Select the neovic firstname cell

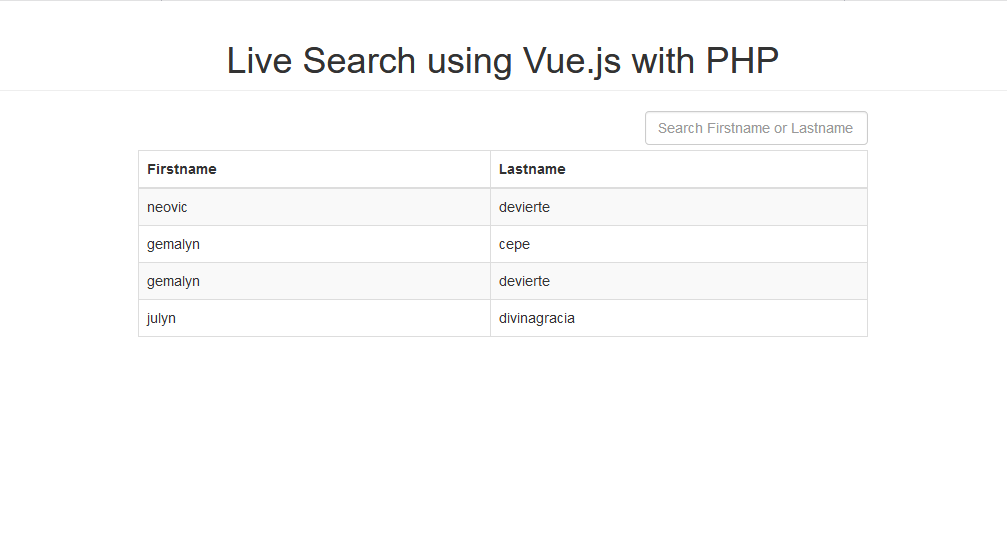click(x=167, y=207)
